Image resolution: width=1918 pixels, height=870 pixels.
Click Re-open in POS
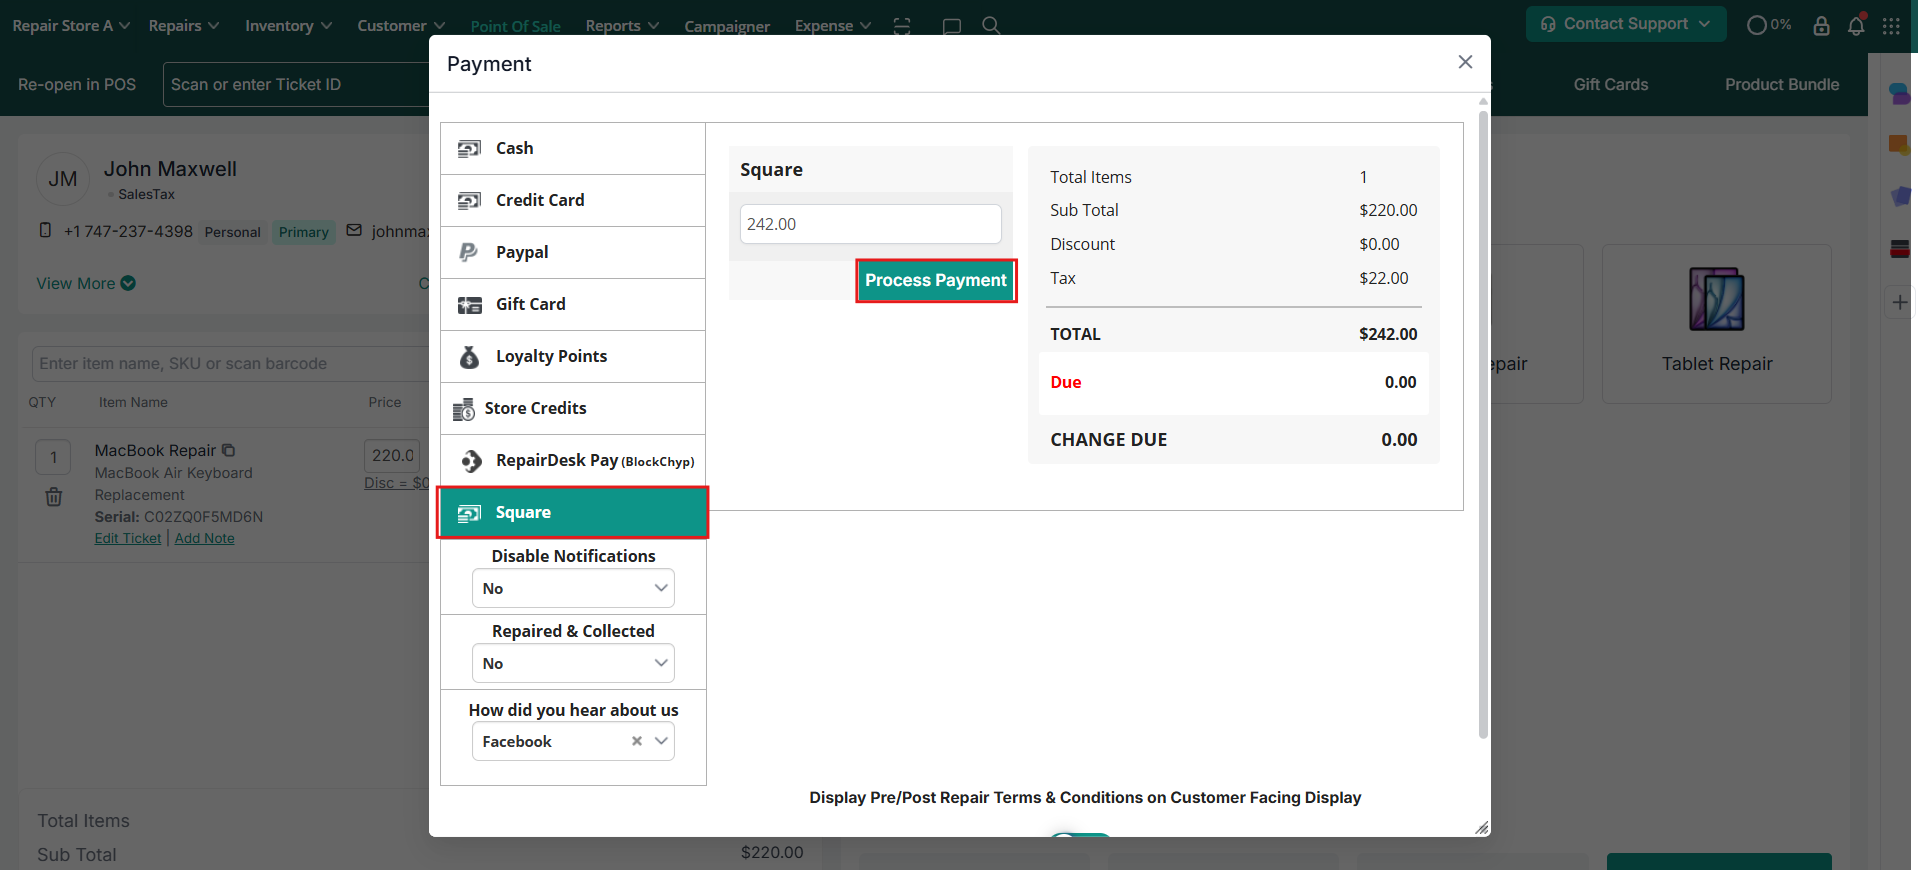77,85
